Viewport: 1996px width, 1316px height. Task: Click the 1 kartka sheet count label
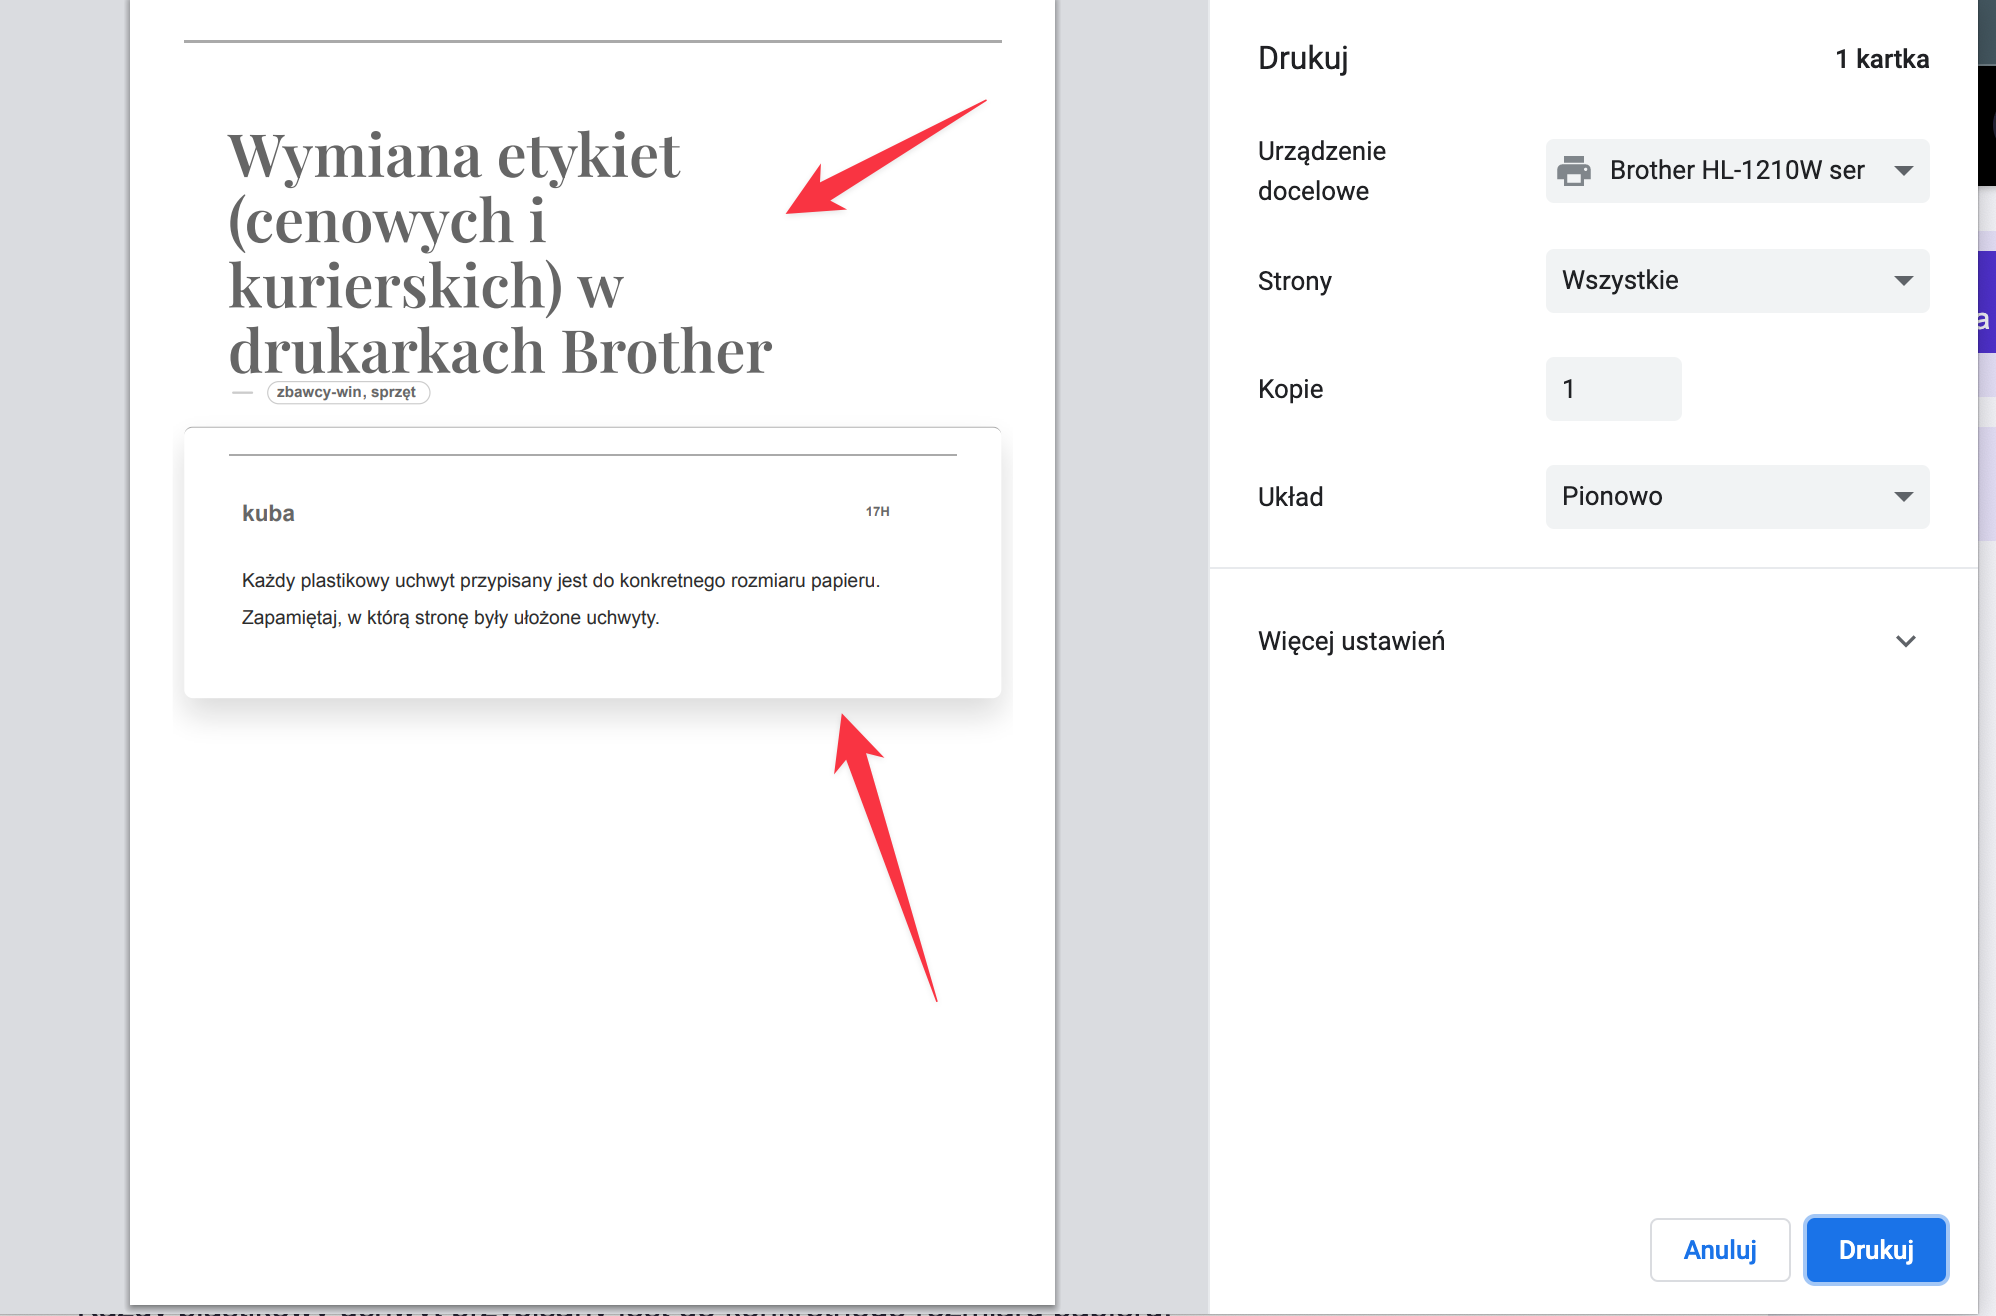(1881, 59)
